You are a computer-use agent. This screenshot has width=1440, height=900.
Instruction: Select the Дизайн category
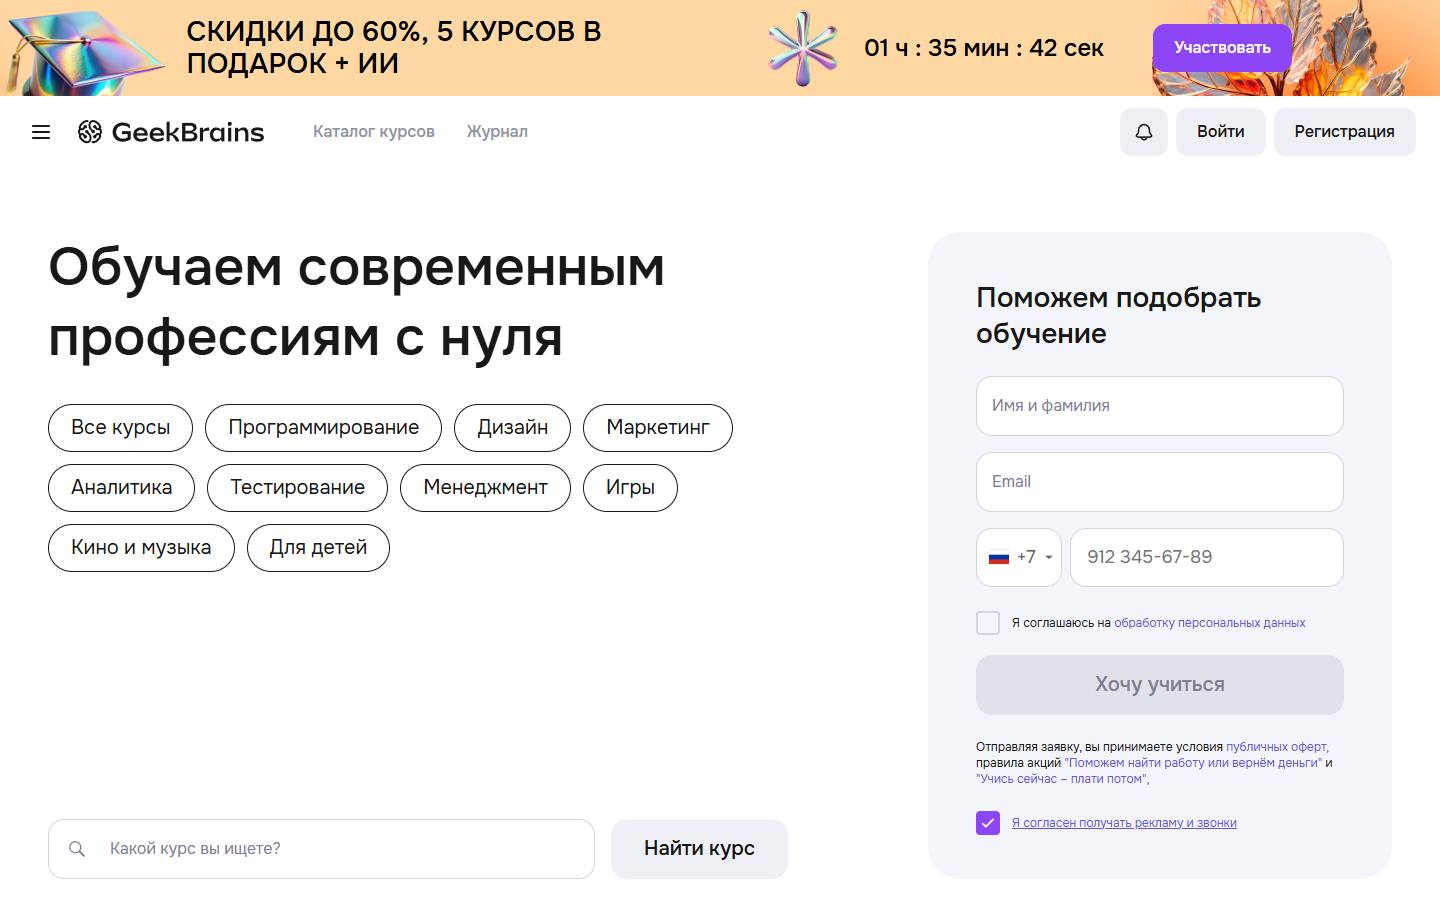coord(513,428)
